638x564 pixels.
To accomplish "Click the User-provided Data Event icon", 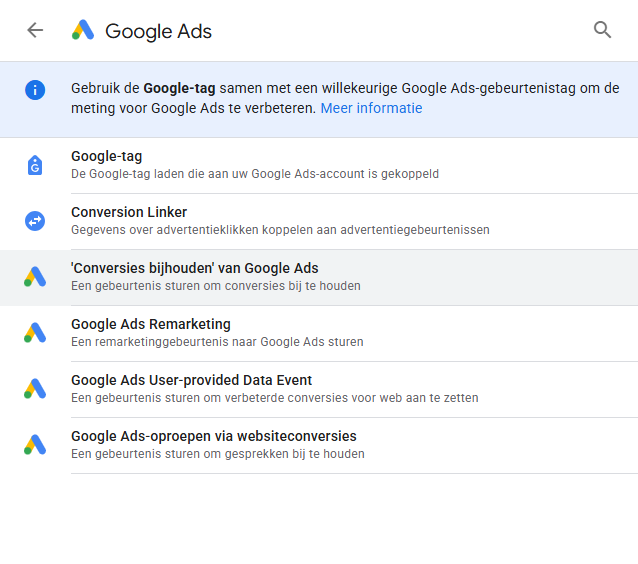I will (x=35, y=389).
